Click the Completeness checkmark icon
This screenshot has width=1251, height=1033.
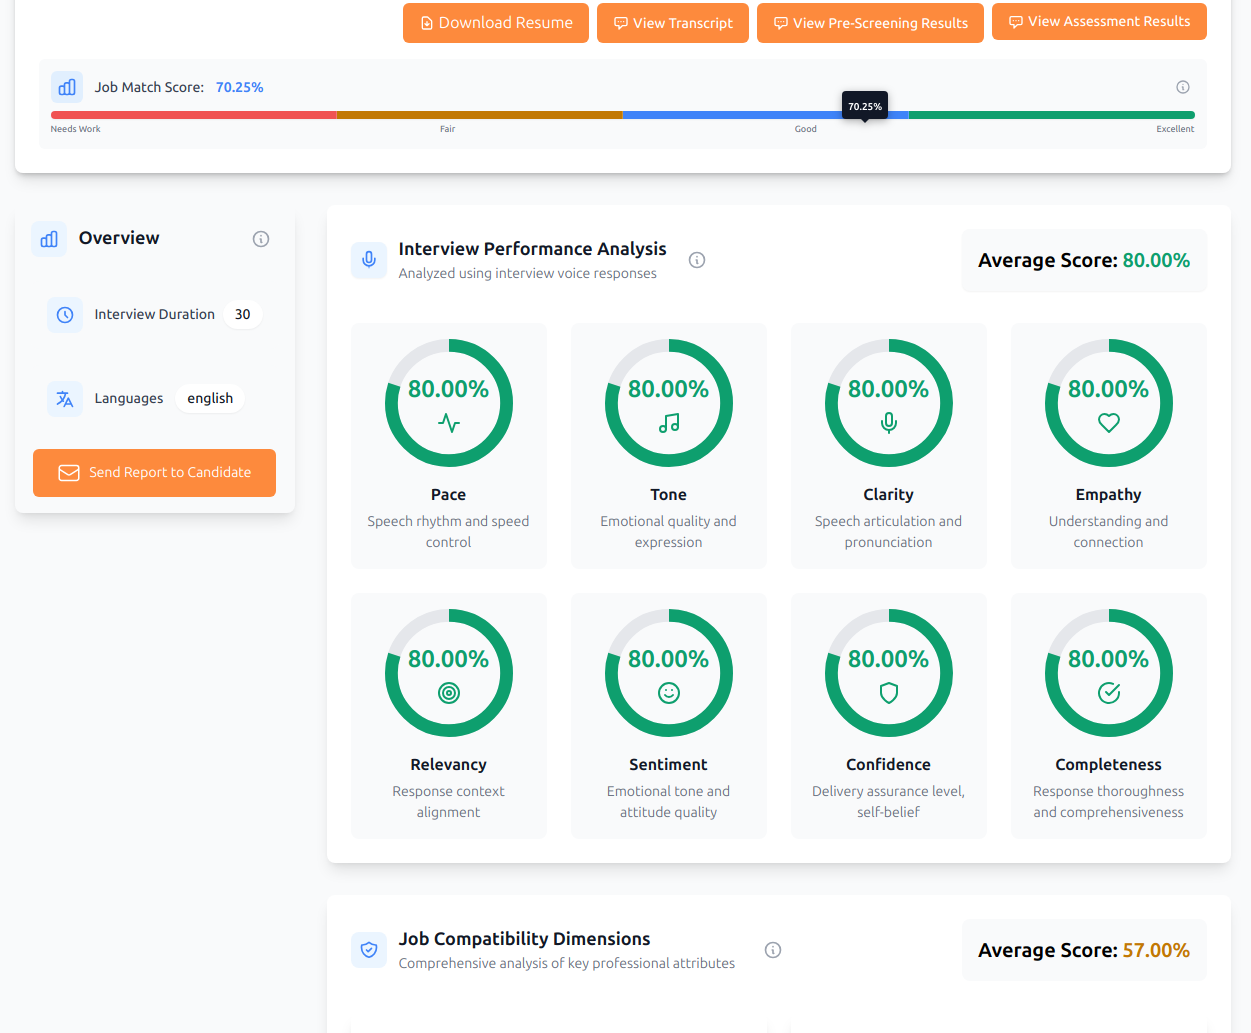coord(1108,692)
